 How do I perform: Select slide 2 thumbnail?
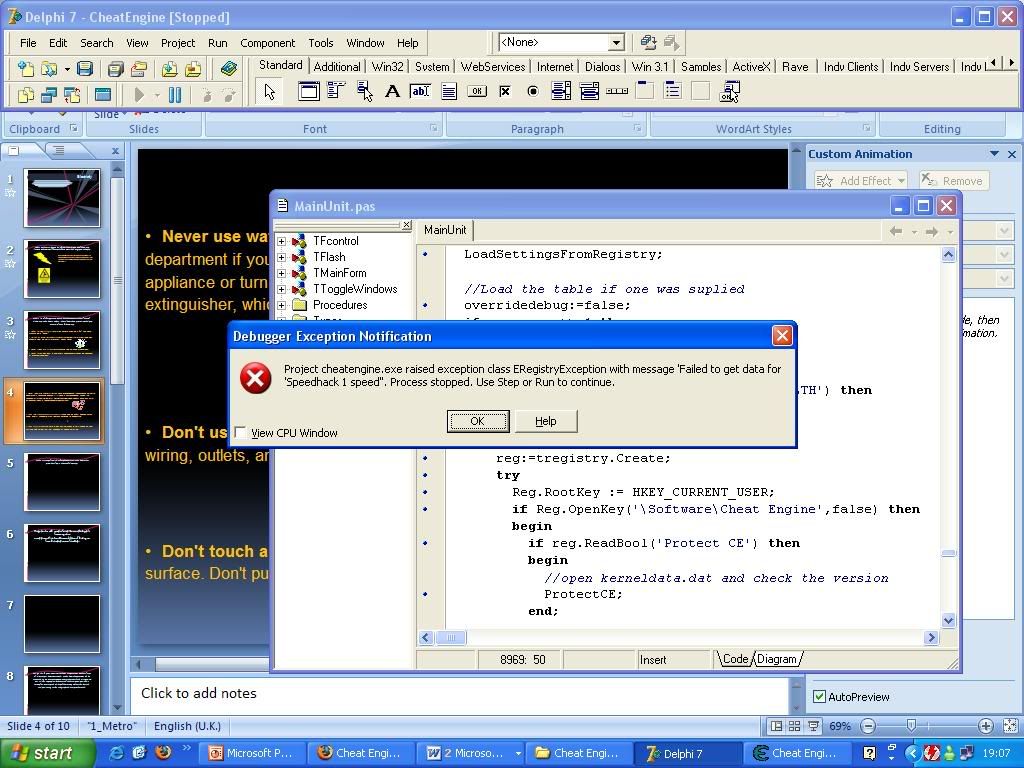[62, 268]
